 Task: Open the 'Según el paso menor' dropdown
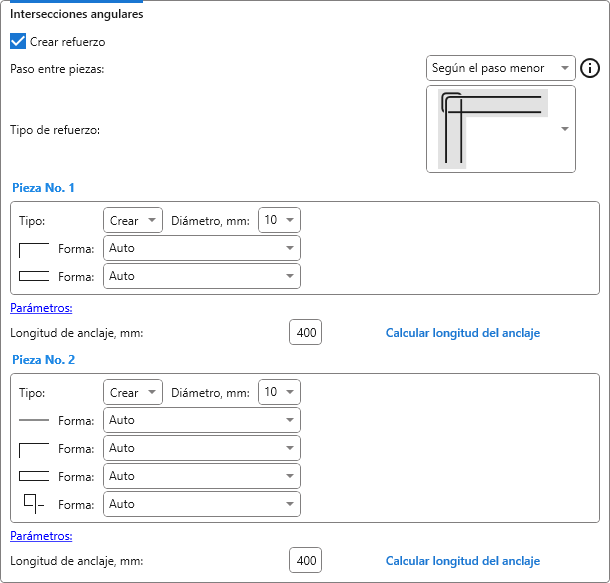(x=500, y=68)
